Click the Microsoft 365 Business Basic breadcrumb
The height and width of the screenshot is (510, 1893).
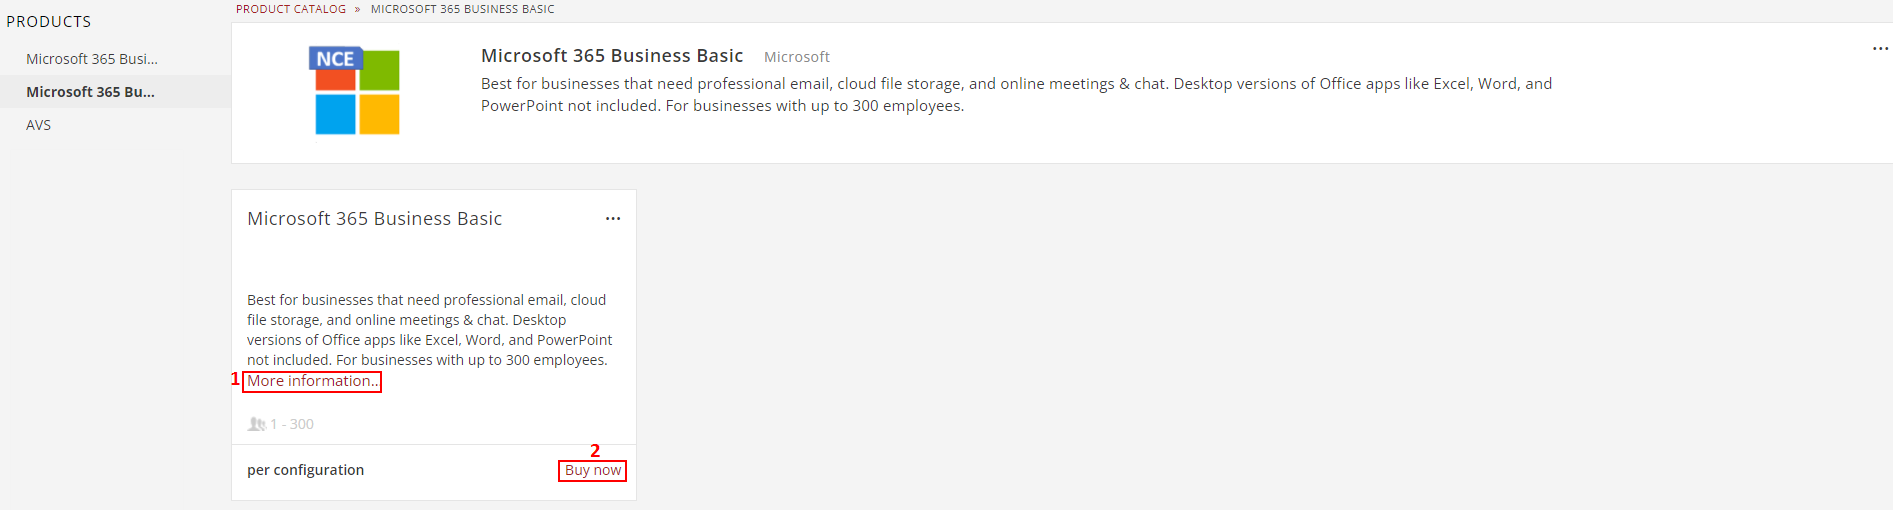(x=462, y=9)
